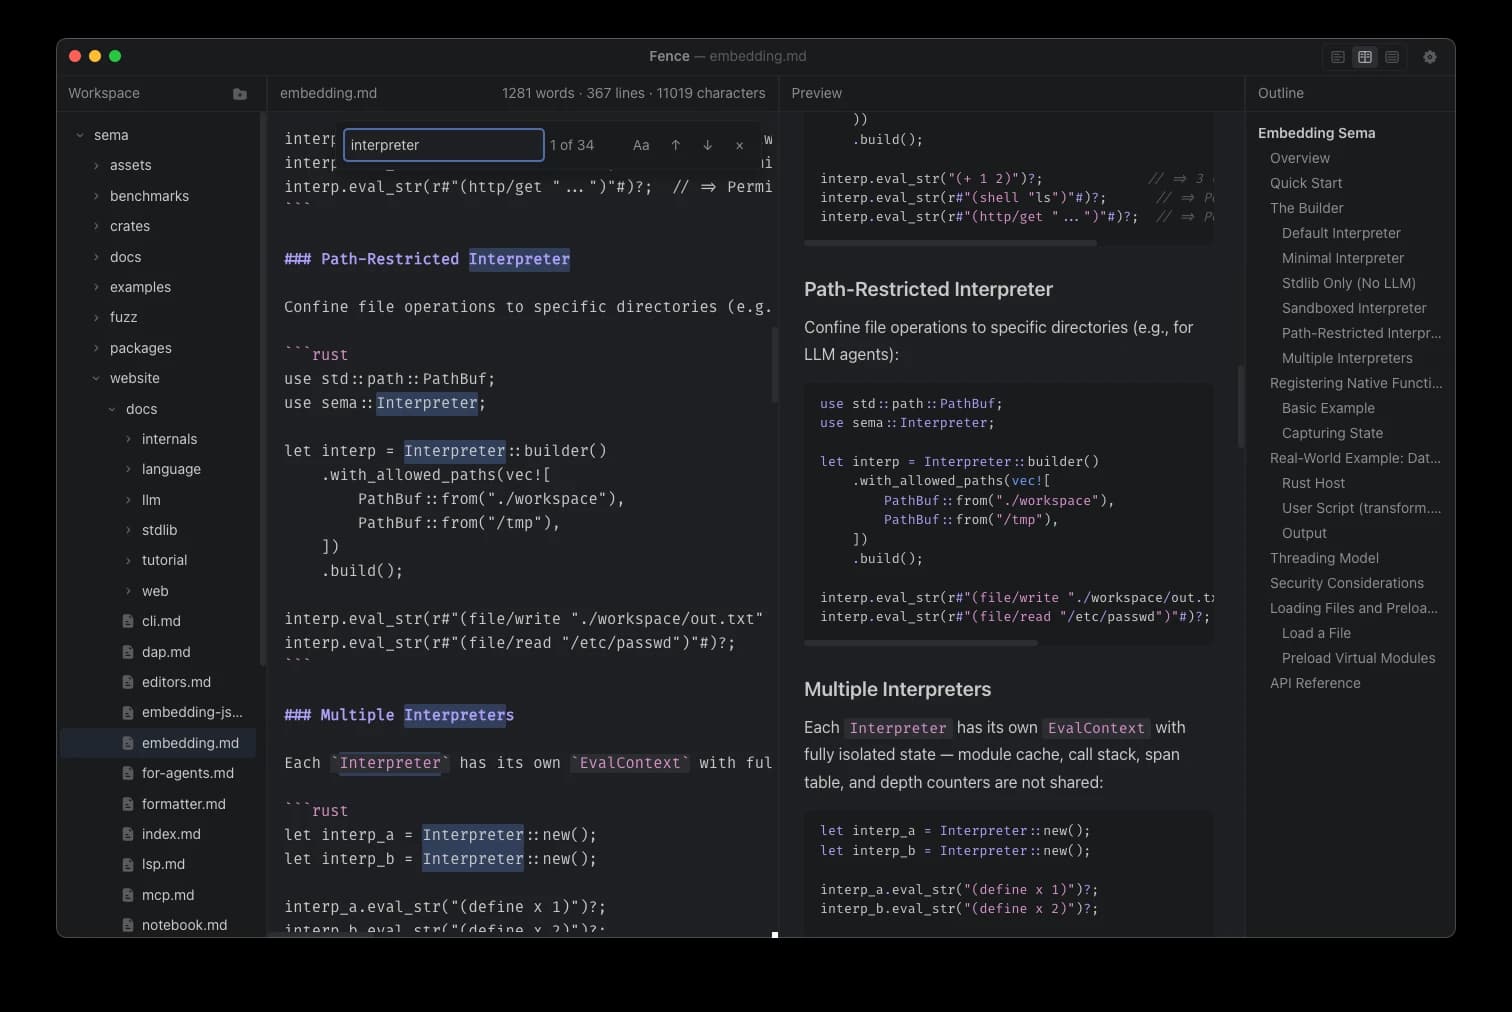Click the embedding.md editor tab label
Screen dimensions: 1512x1012
328,93
